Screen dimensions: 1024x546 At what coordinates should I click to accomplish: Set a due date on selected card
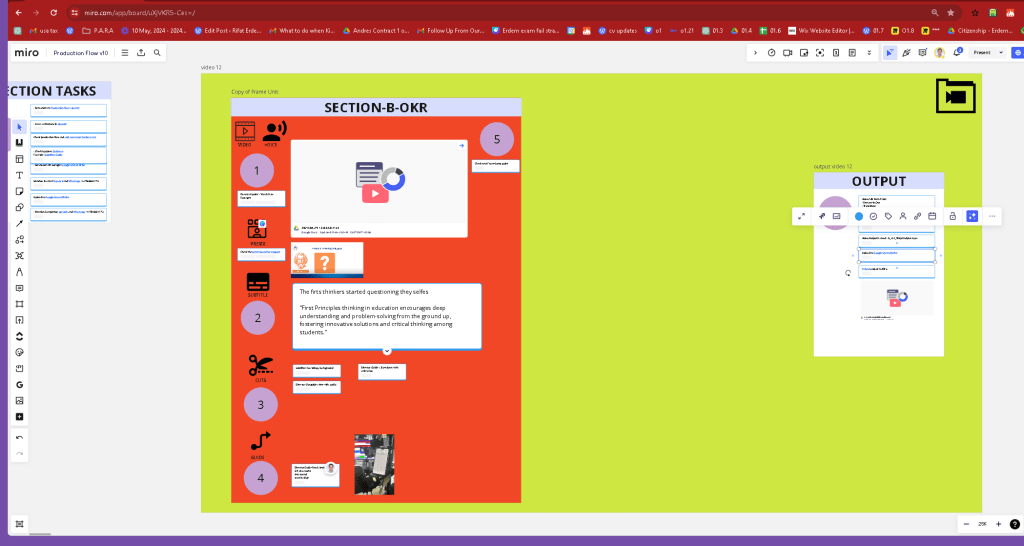click(x=932, y=216)
